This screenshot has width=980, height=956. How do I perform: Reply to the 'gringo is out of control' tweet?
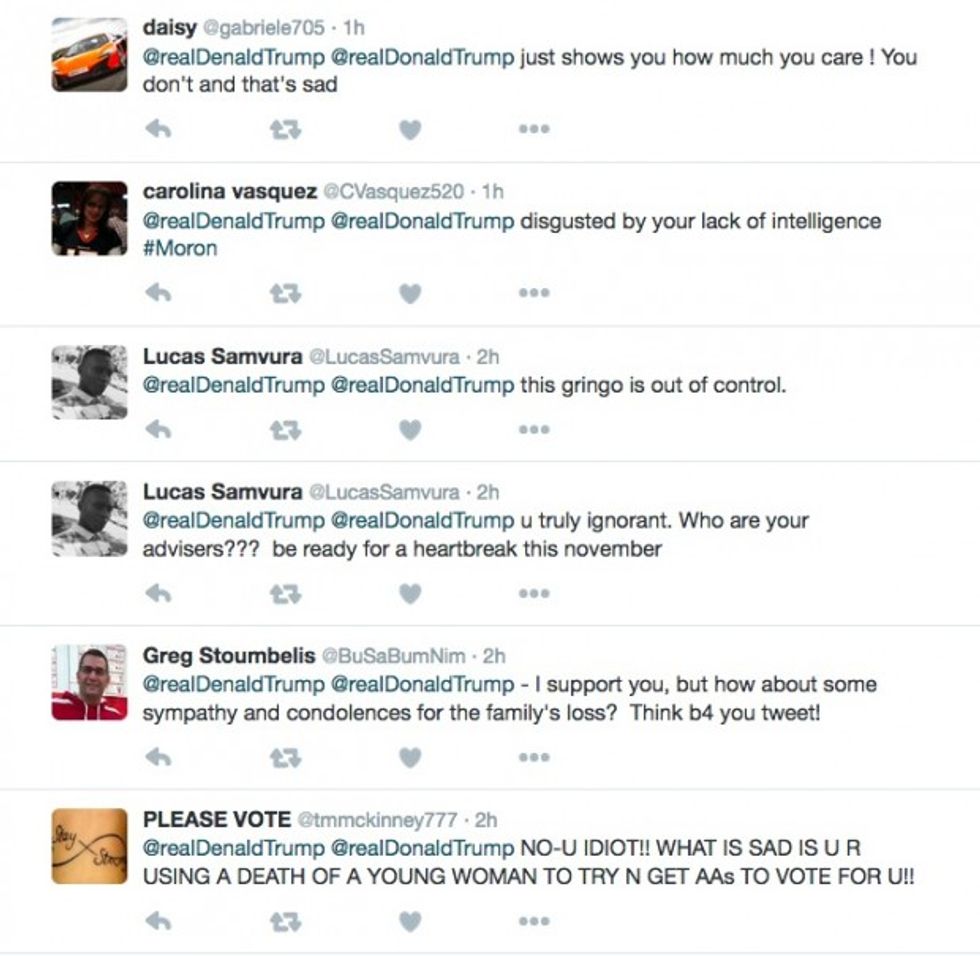[158, 429]
